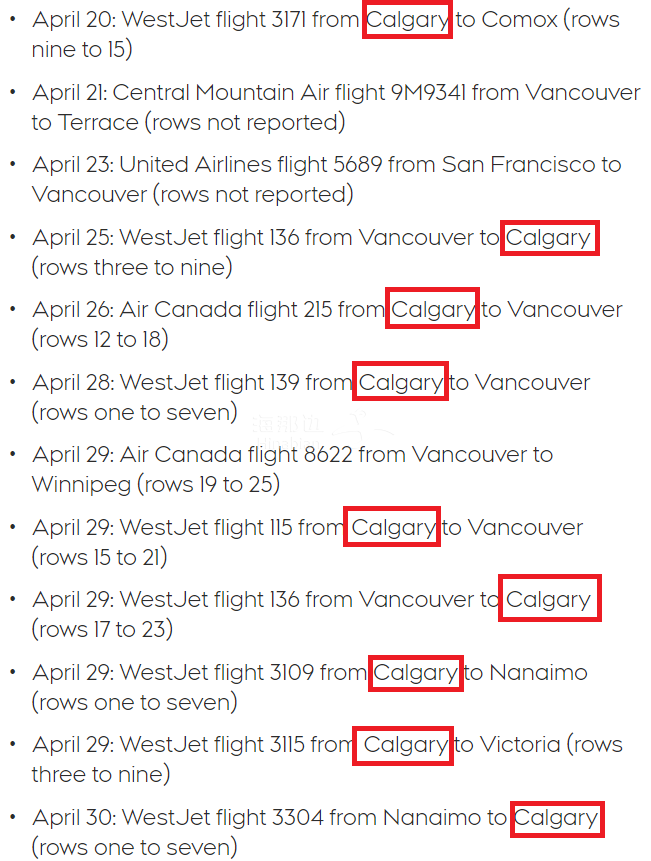Click Calgary in April 29 flight 136 entry

point(549,598)
